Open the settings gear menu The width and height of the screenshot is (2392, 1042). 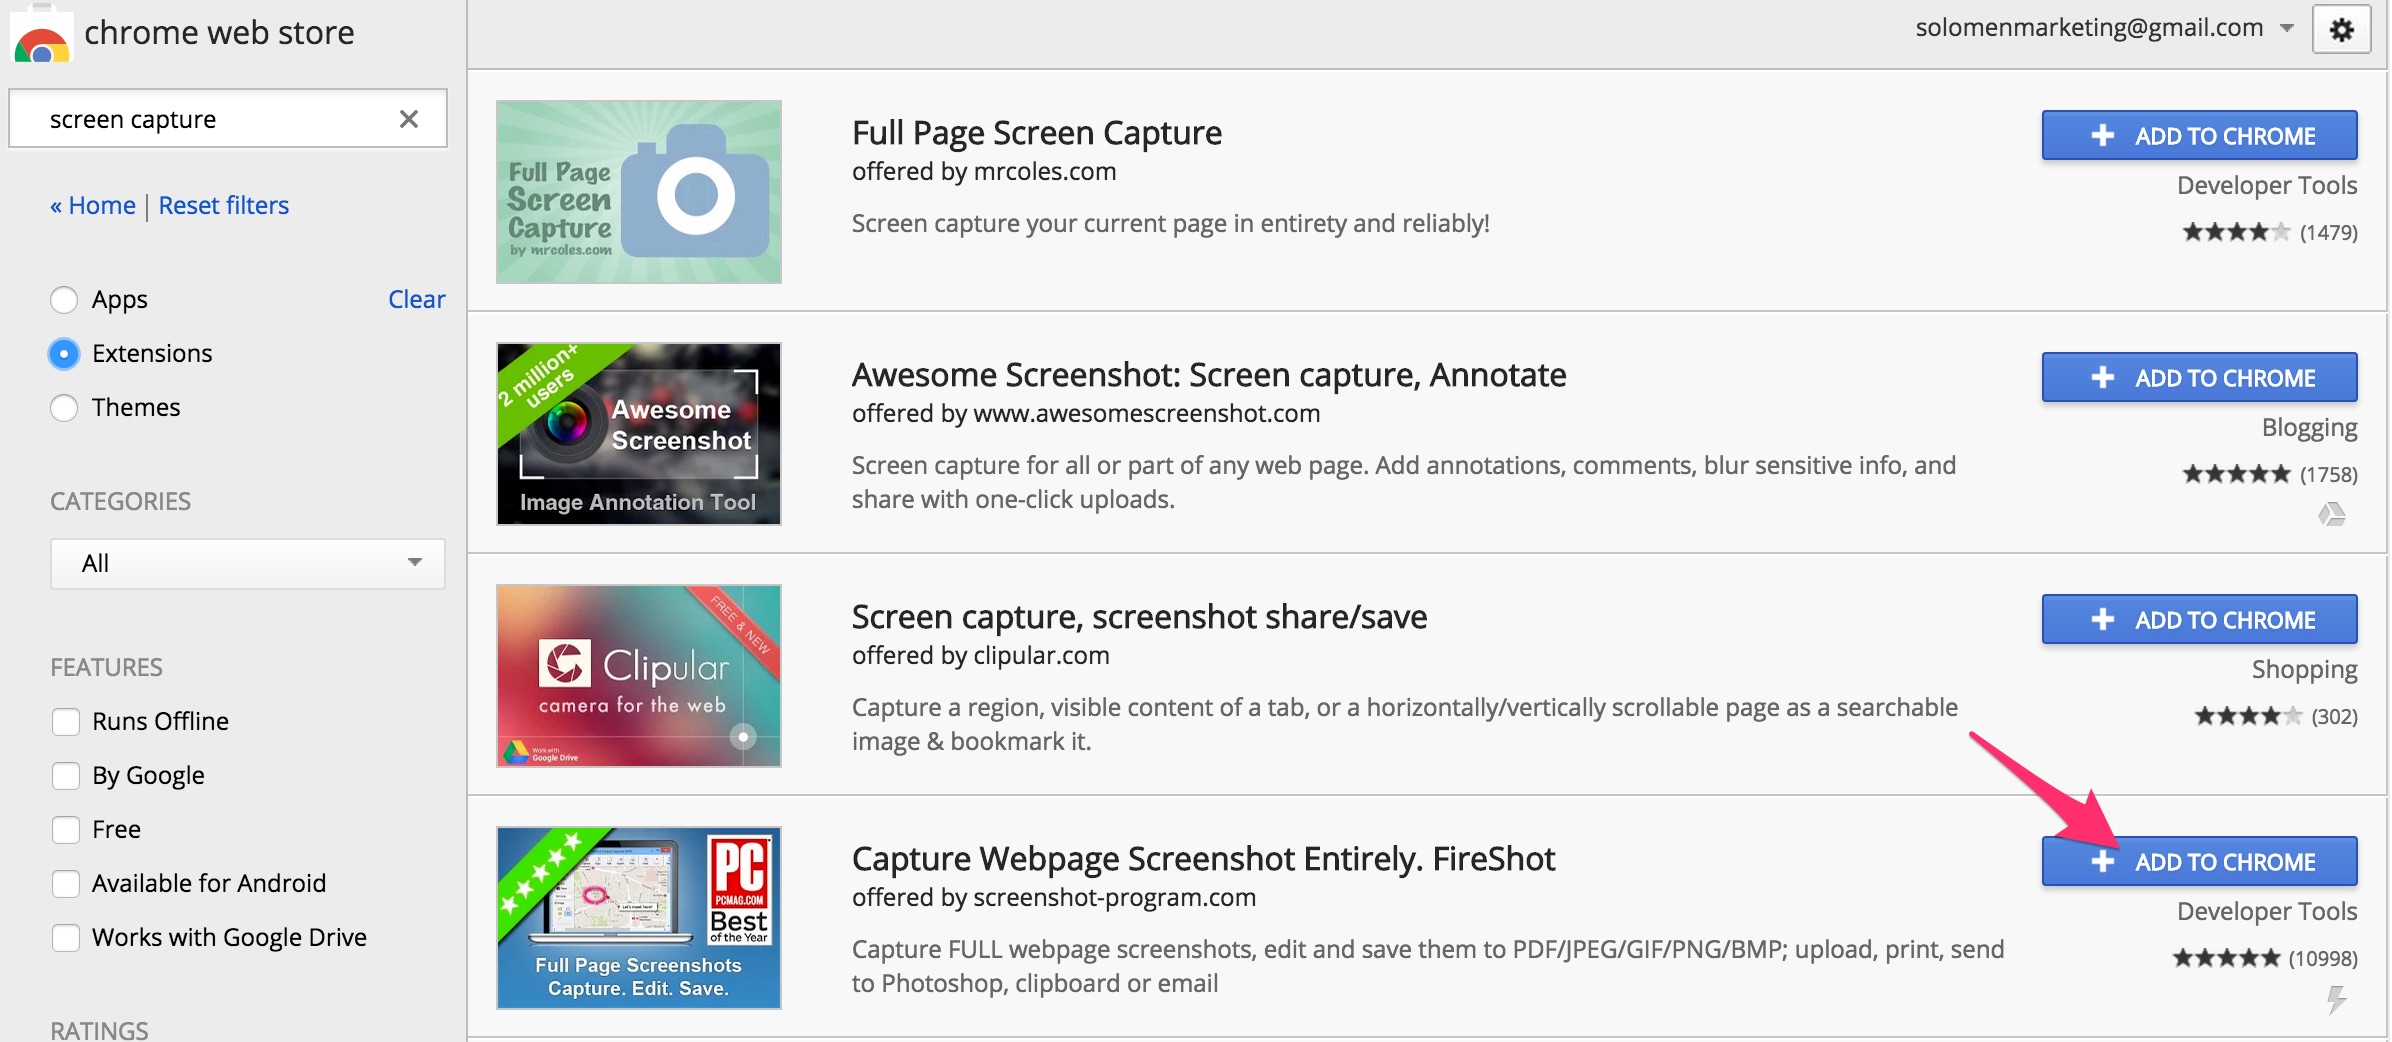pyautogui.click(x=2341, y=30)
